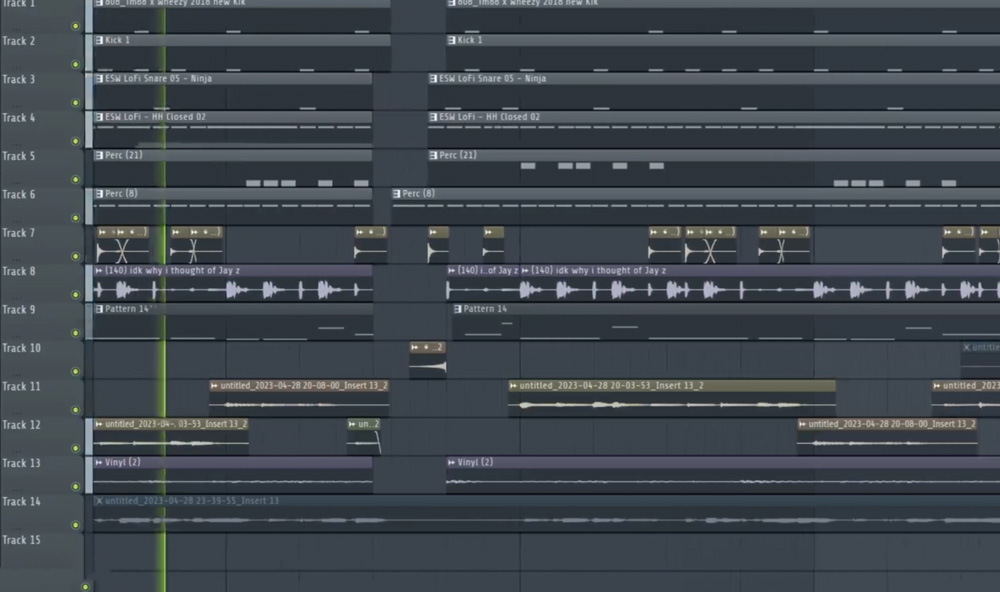Click the audio icon on first Vinyl (2) clip
This screenshot has height=592, width=1000.
[x=99, y=463]
